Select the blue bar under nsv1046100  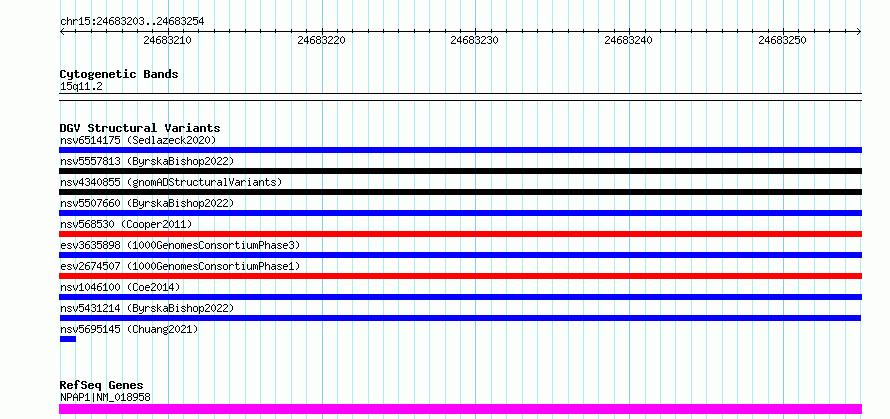460,297
